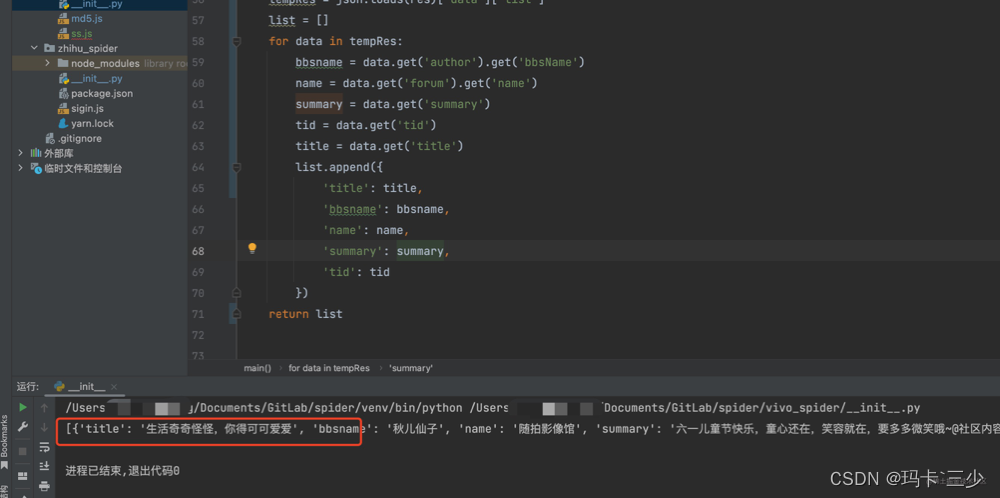Click line number 61 in gutter
Screen dimensions: 1000x498
point(197,104)
